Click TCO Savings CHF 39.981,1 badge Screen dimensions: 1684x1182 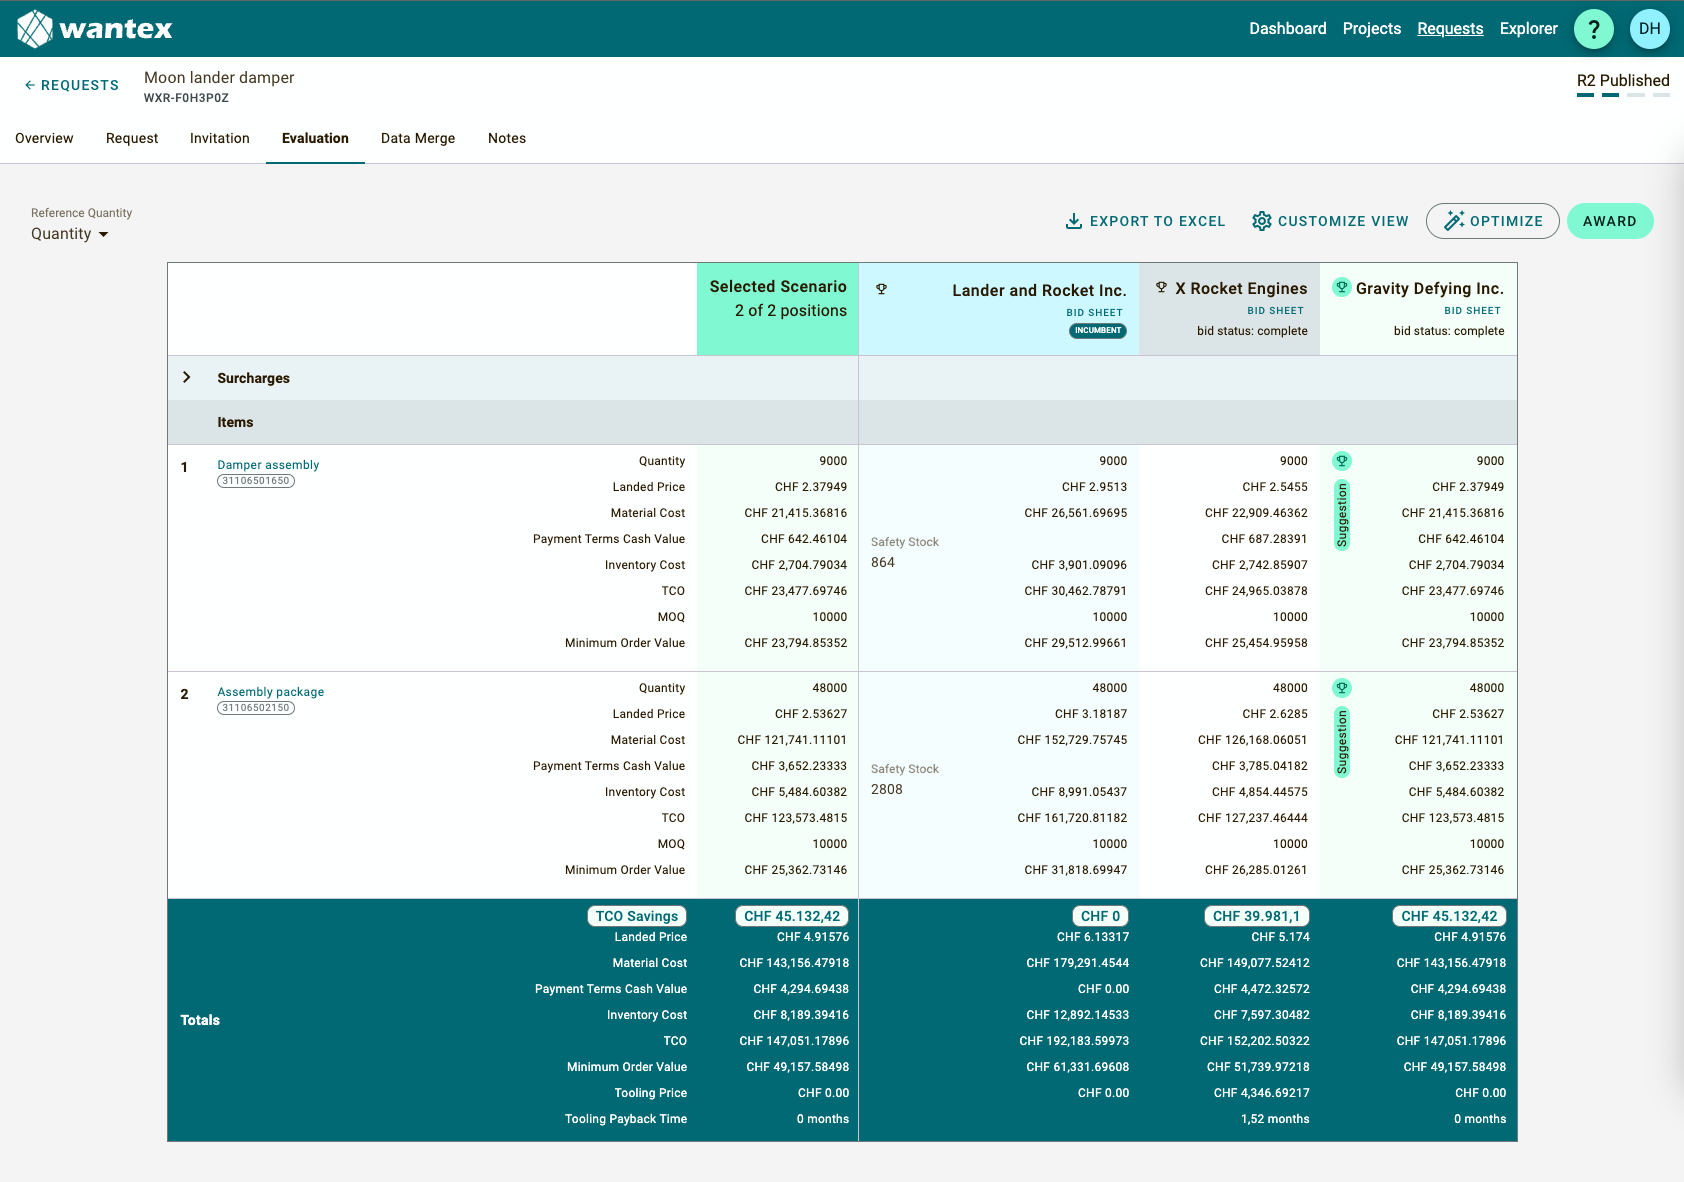[x=1256, y=916]
